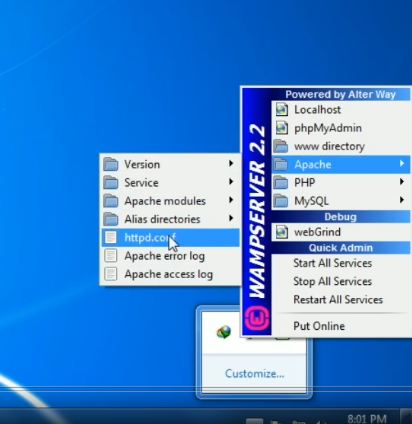Choose Put Online
Image resolution: width=412 pixels, height=424 pixels.
coord(341,326)
